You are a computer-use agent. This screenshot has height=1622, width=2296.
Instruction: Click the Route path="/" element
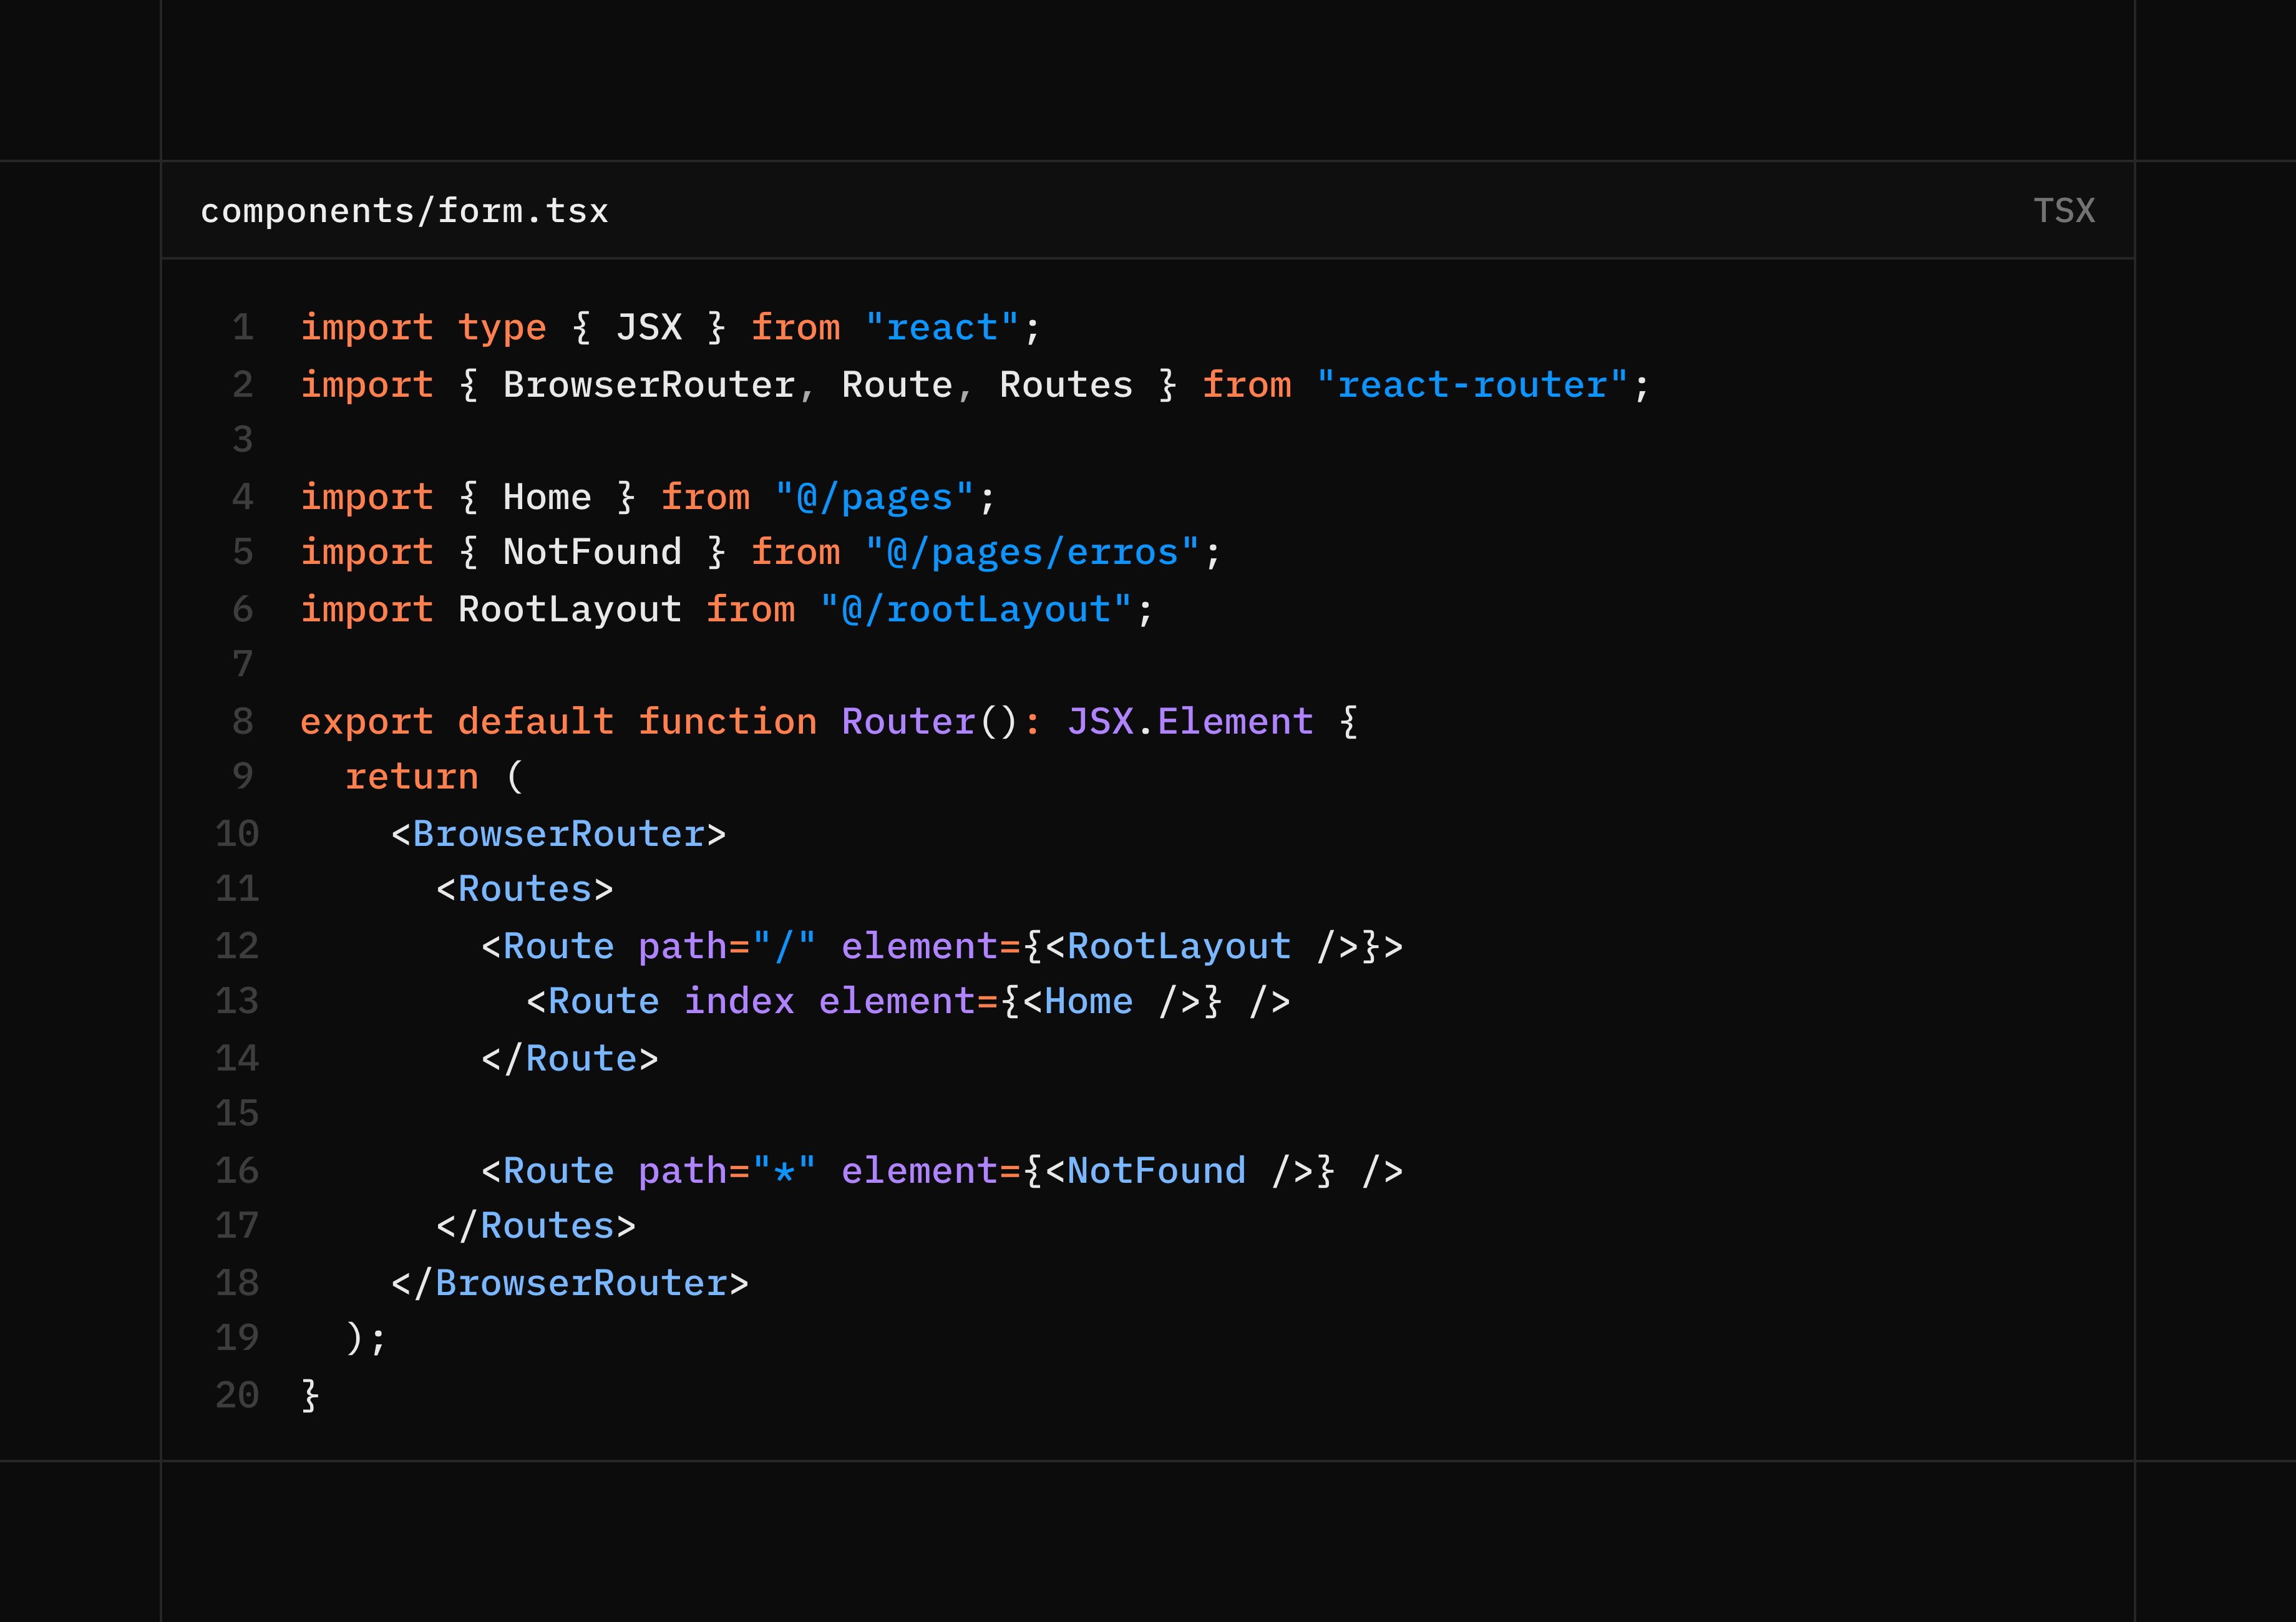(x=650, y=945)
